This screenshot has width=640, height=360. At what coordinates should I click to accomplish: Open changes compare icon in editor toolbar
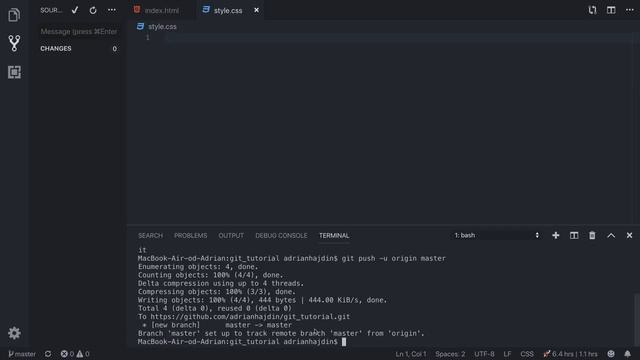pyautogui.click(x=592, y=10)
